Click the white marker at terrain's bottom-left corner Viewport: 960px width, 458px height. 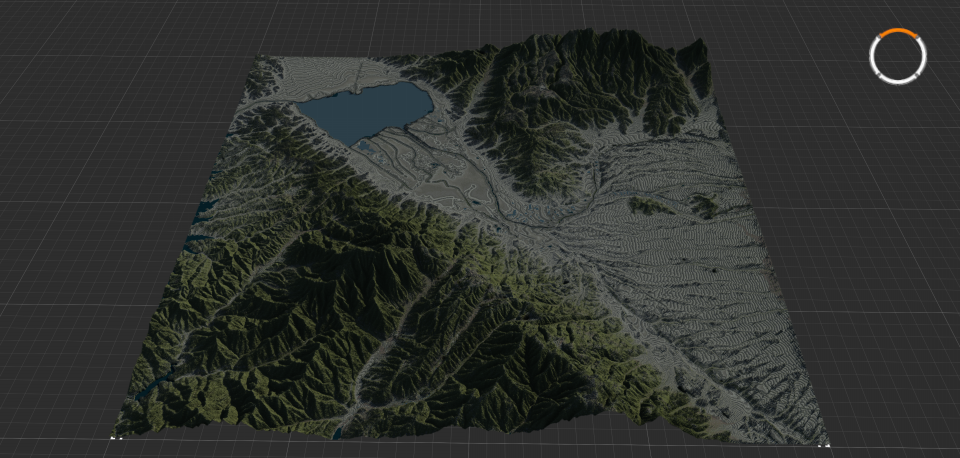114,436
